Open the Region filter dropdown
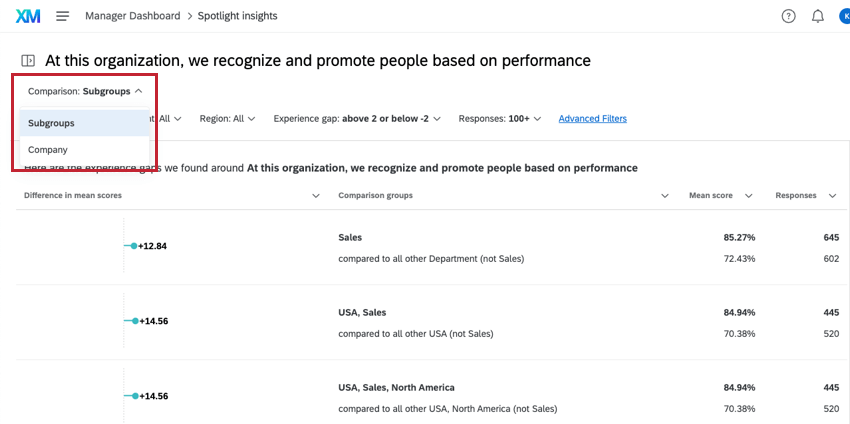Screen dimensions: 850x424 pyautogui.click(x=227, y=119)
